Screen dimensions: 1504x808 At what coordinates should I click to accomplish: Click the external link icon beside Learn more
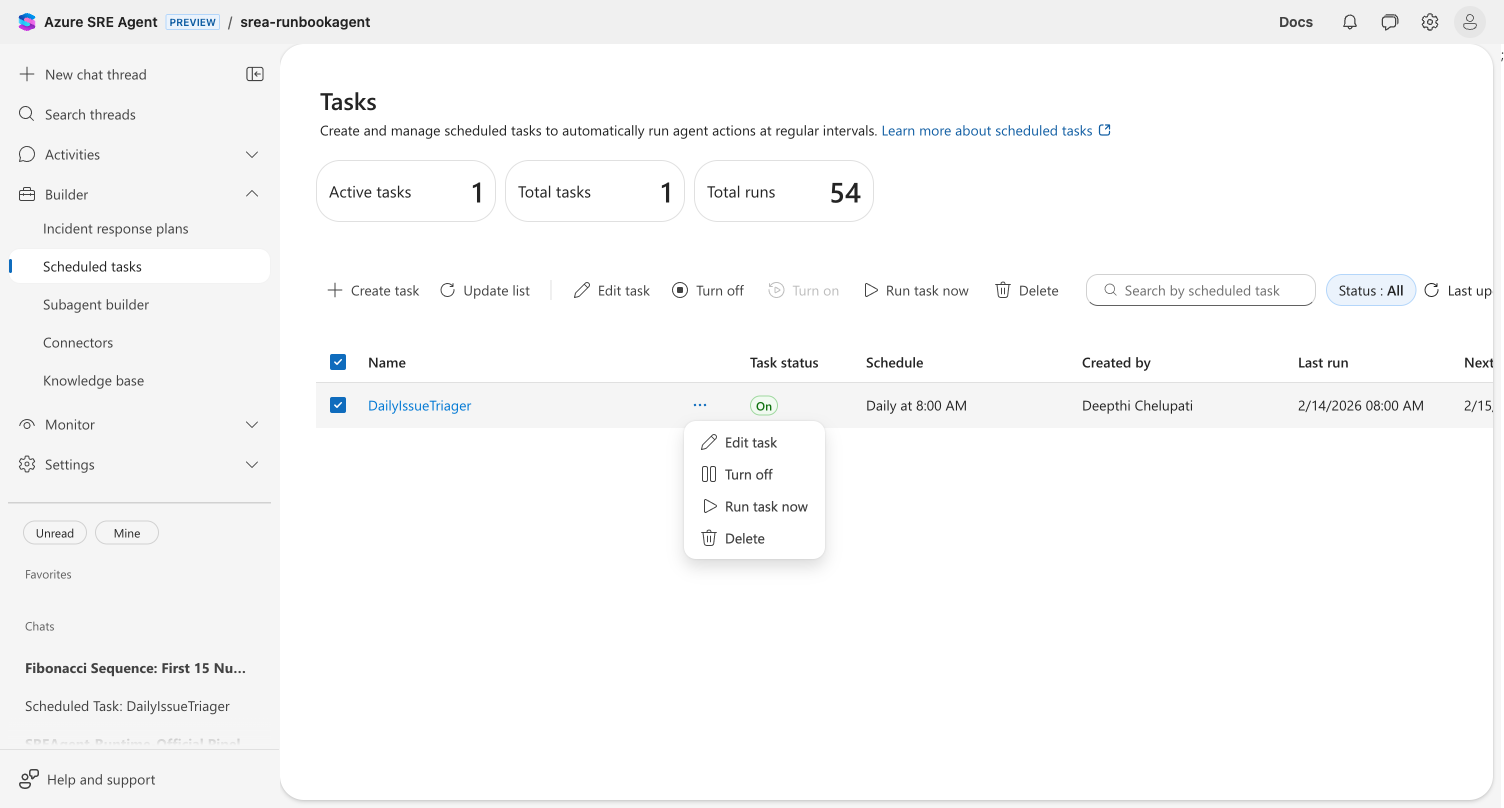[1105, 130]
